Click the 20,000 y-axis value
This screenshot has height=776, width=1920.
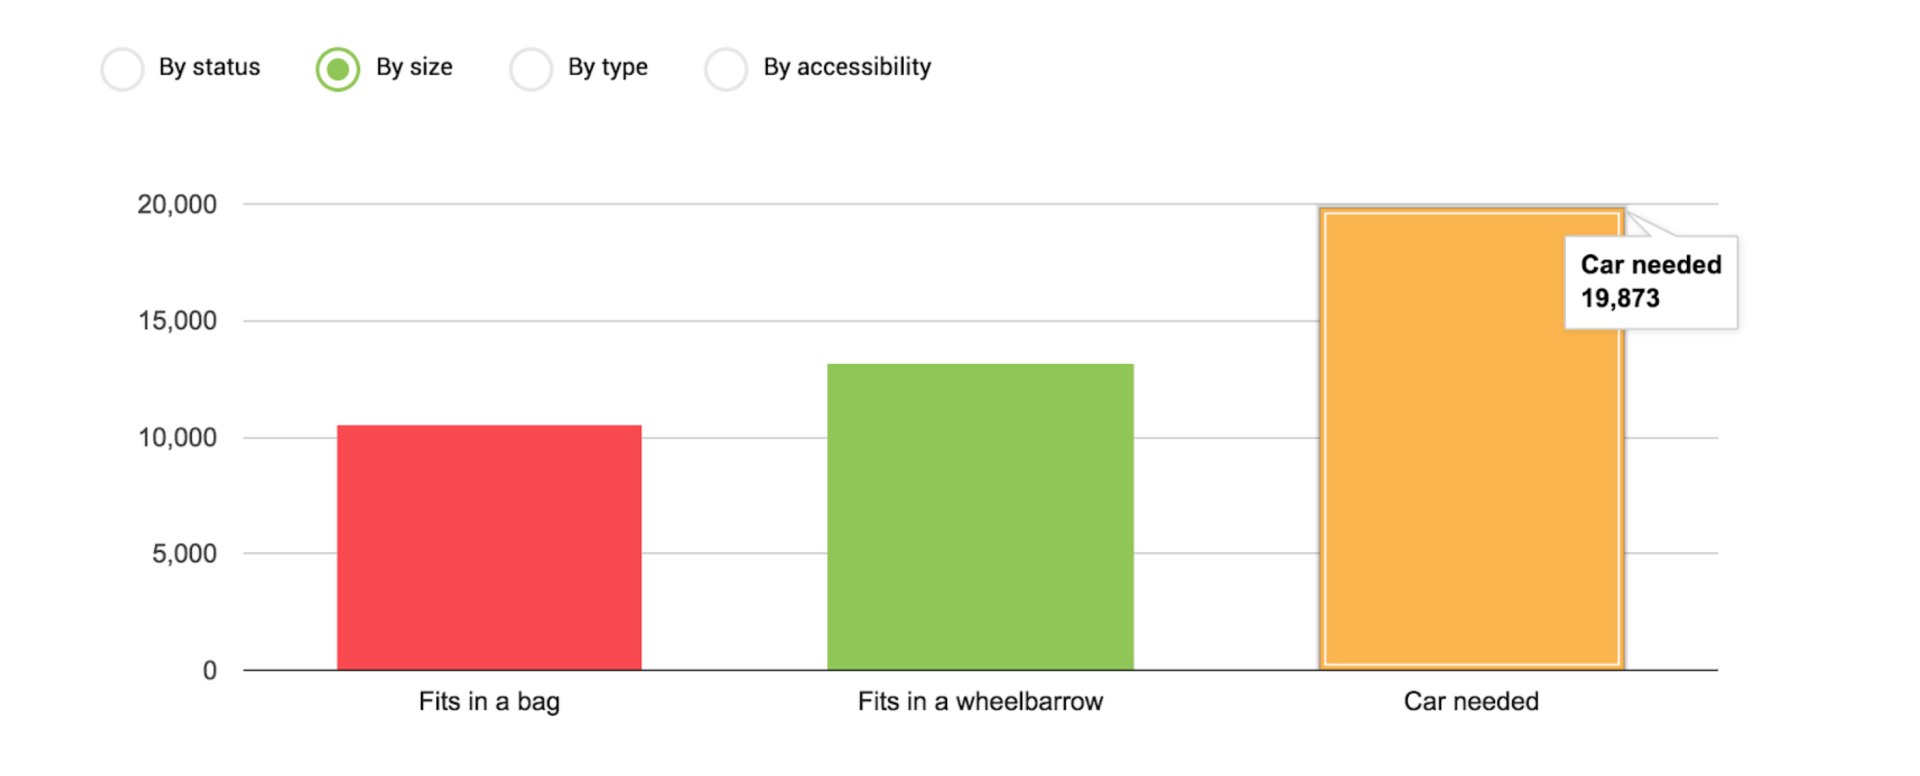(177, 205)
